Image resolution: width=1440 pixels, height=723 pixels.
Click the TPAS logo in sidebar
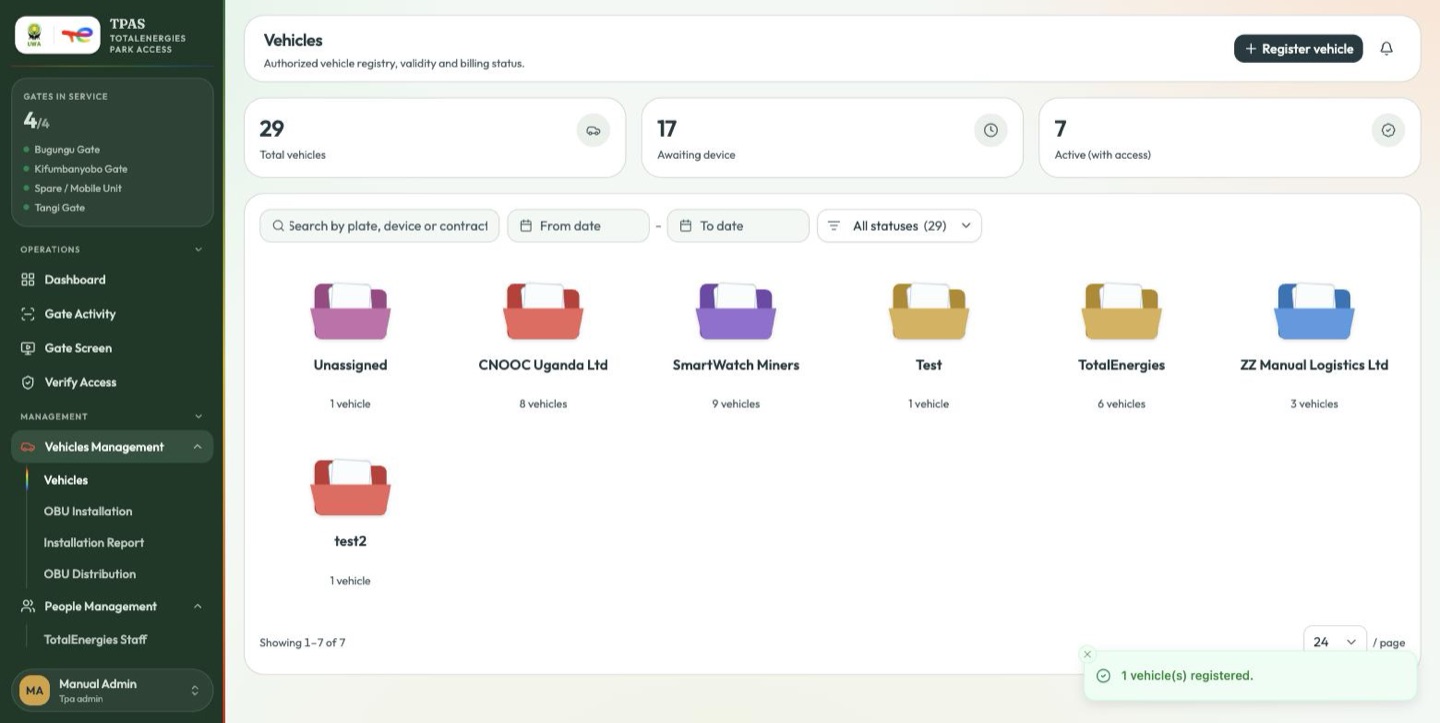click(x=58, y=35)
